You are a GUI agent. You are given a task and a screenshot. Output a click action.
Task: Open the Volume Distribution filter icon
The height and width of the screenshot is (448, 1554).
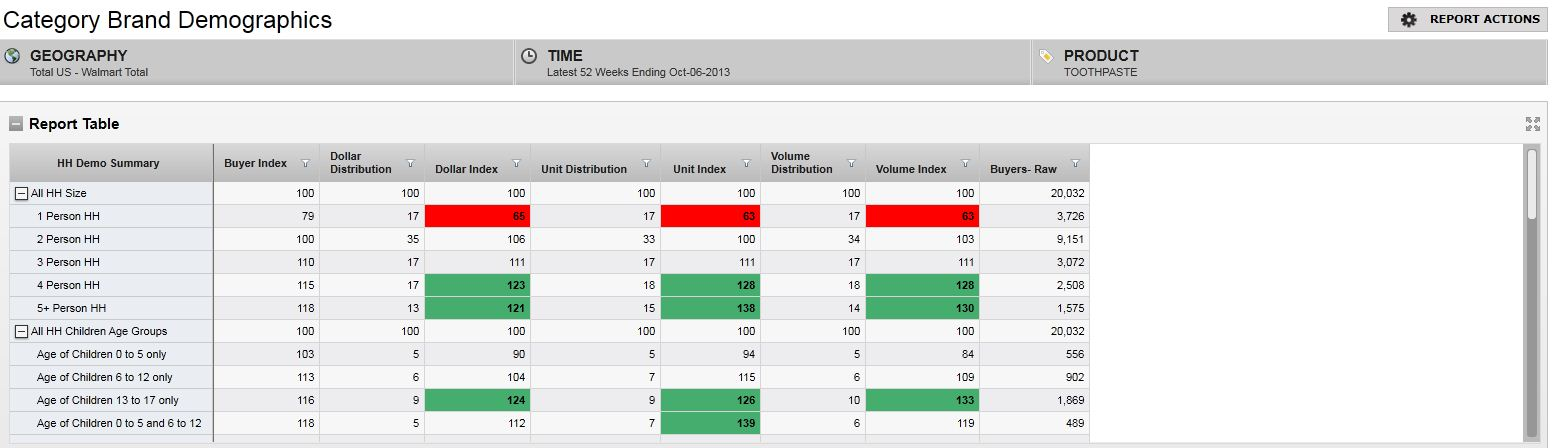[851, 163]
